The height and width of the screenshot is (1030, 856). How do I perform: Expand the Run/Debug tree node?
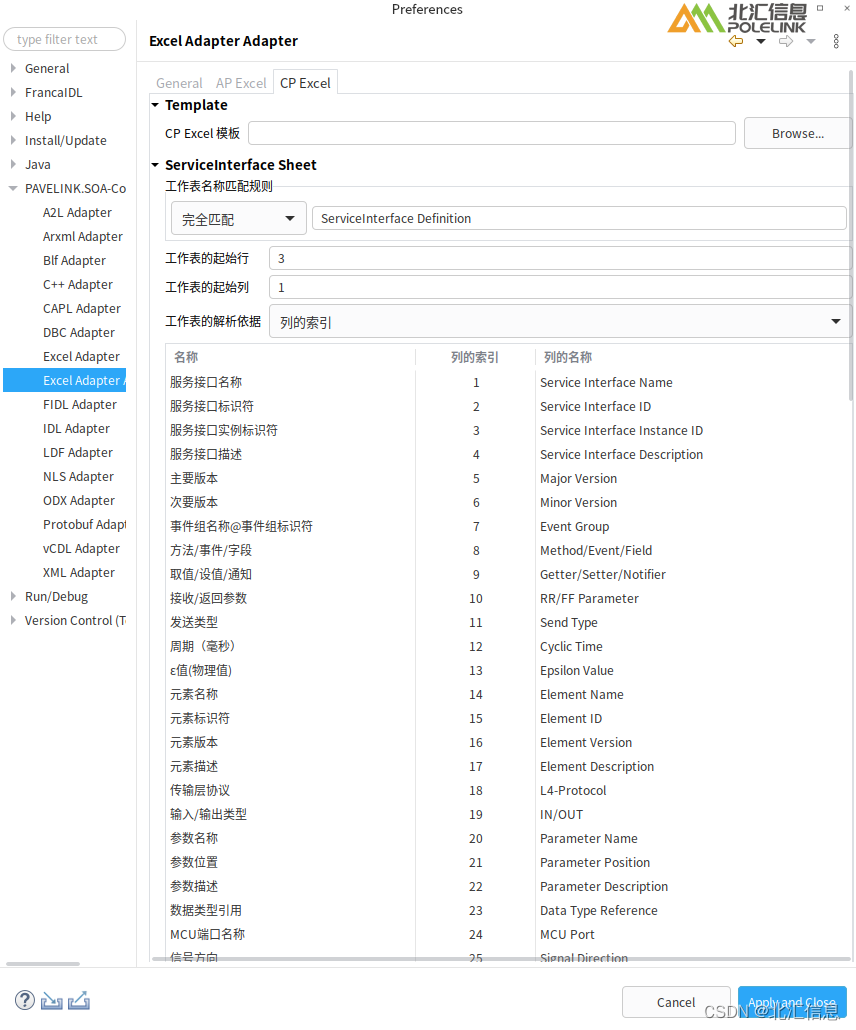point(13,596)
